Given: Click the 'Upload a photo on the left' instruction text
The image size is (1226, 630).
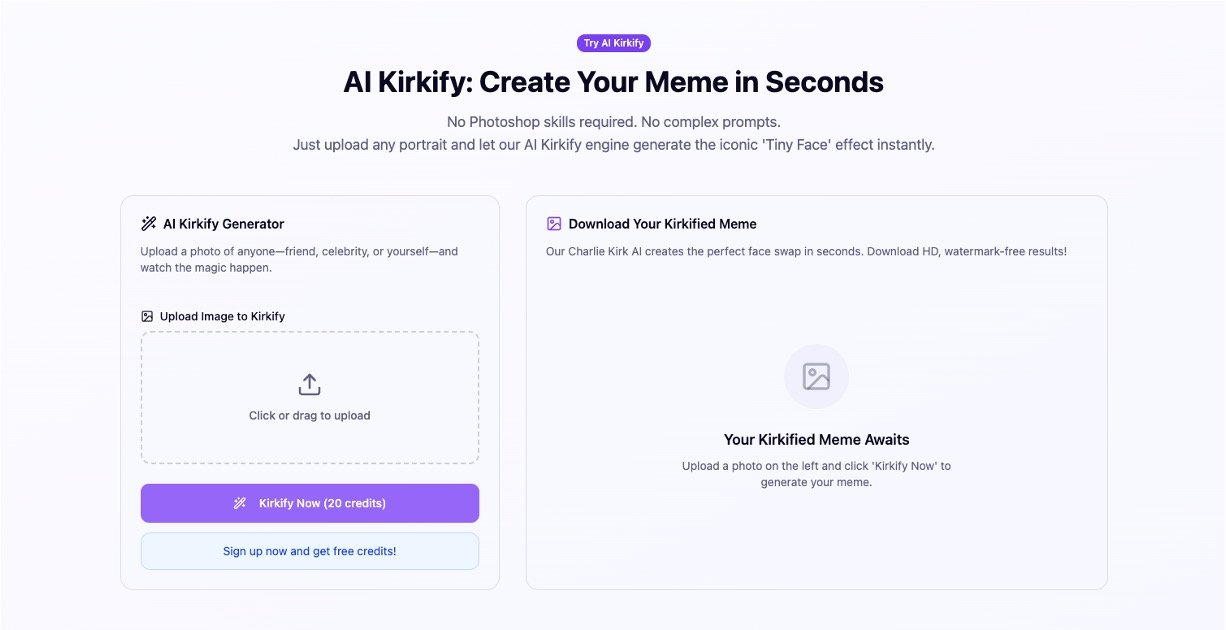Looking at the screenshot, I should coord(816,474).
